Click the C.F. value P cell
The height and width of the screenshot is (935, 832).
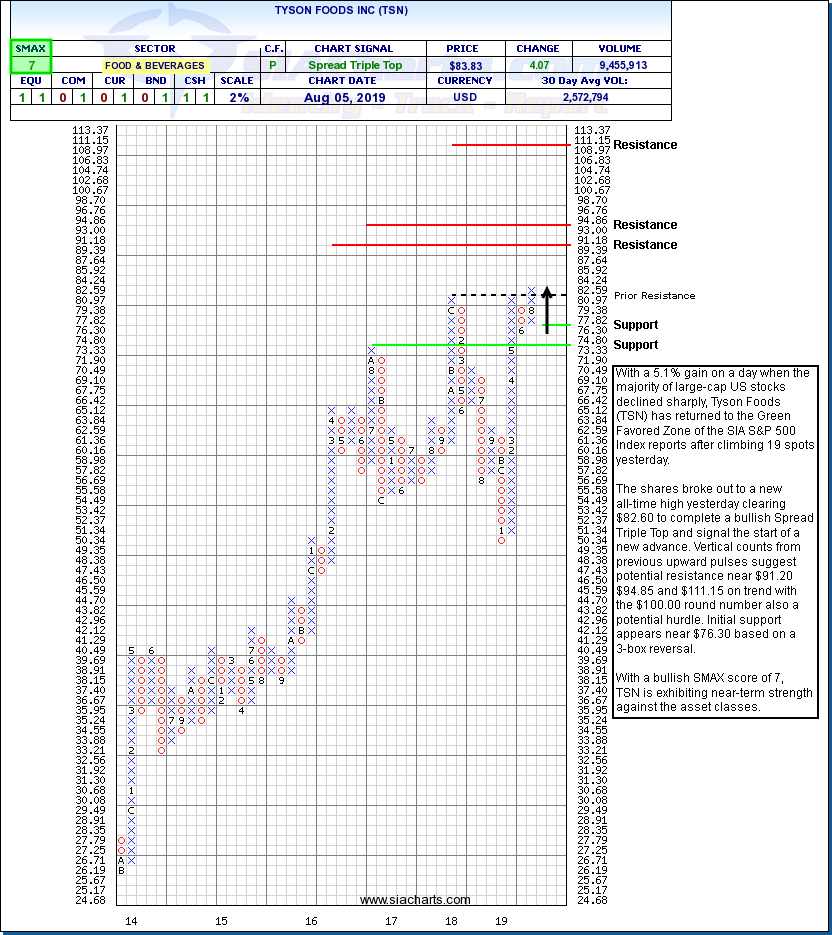(x=273, y=65)
